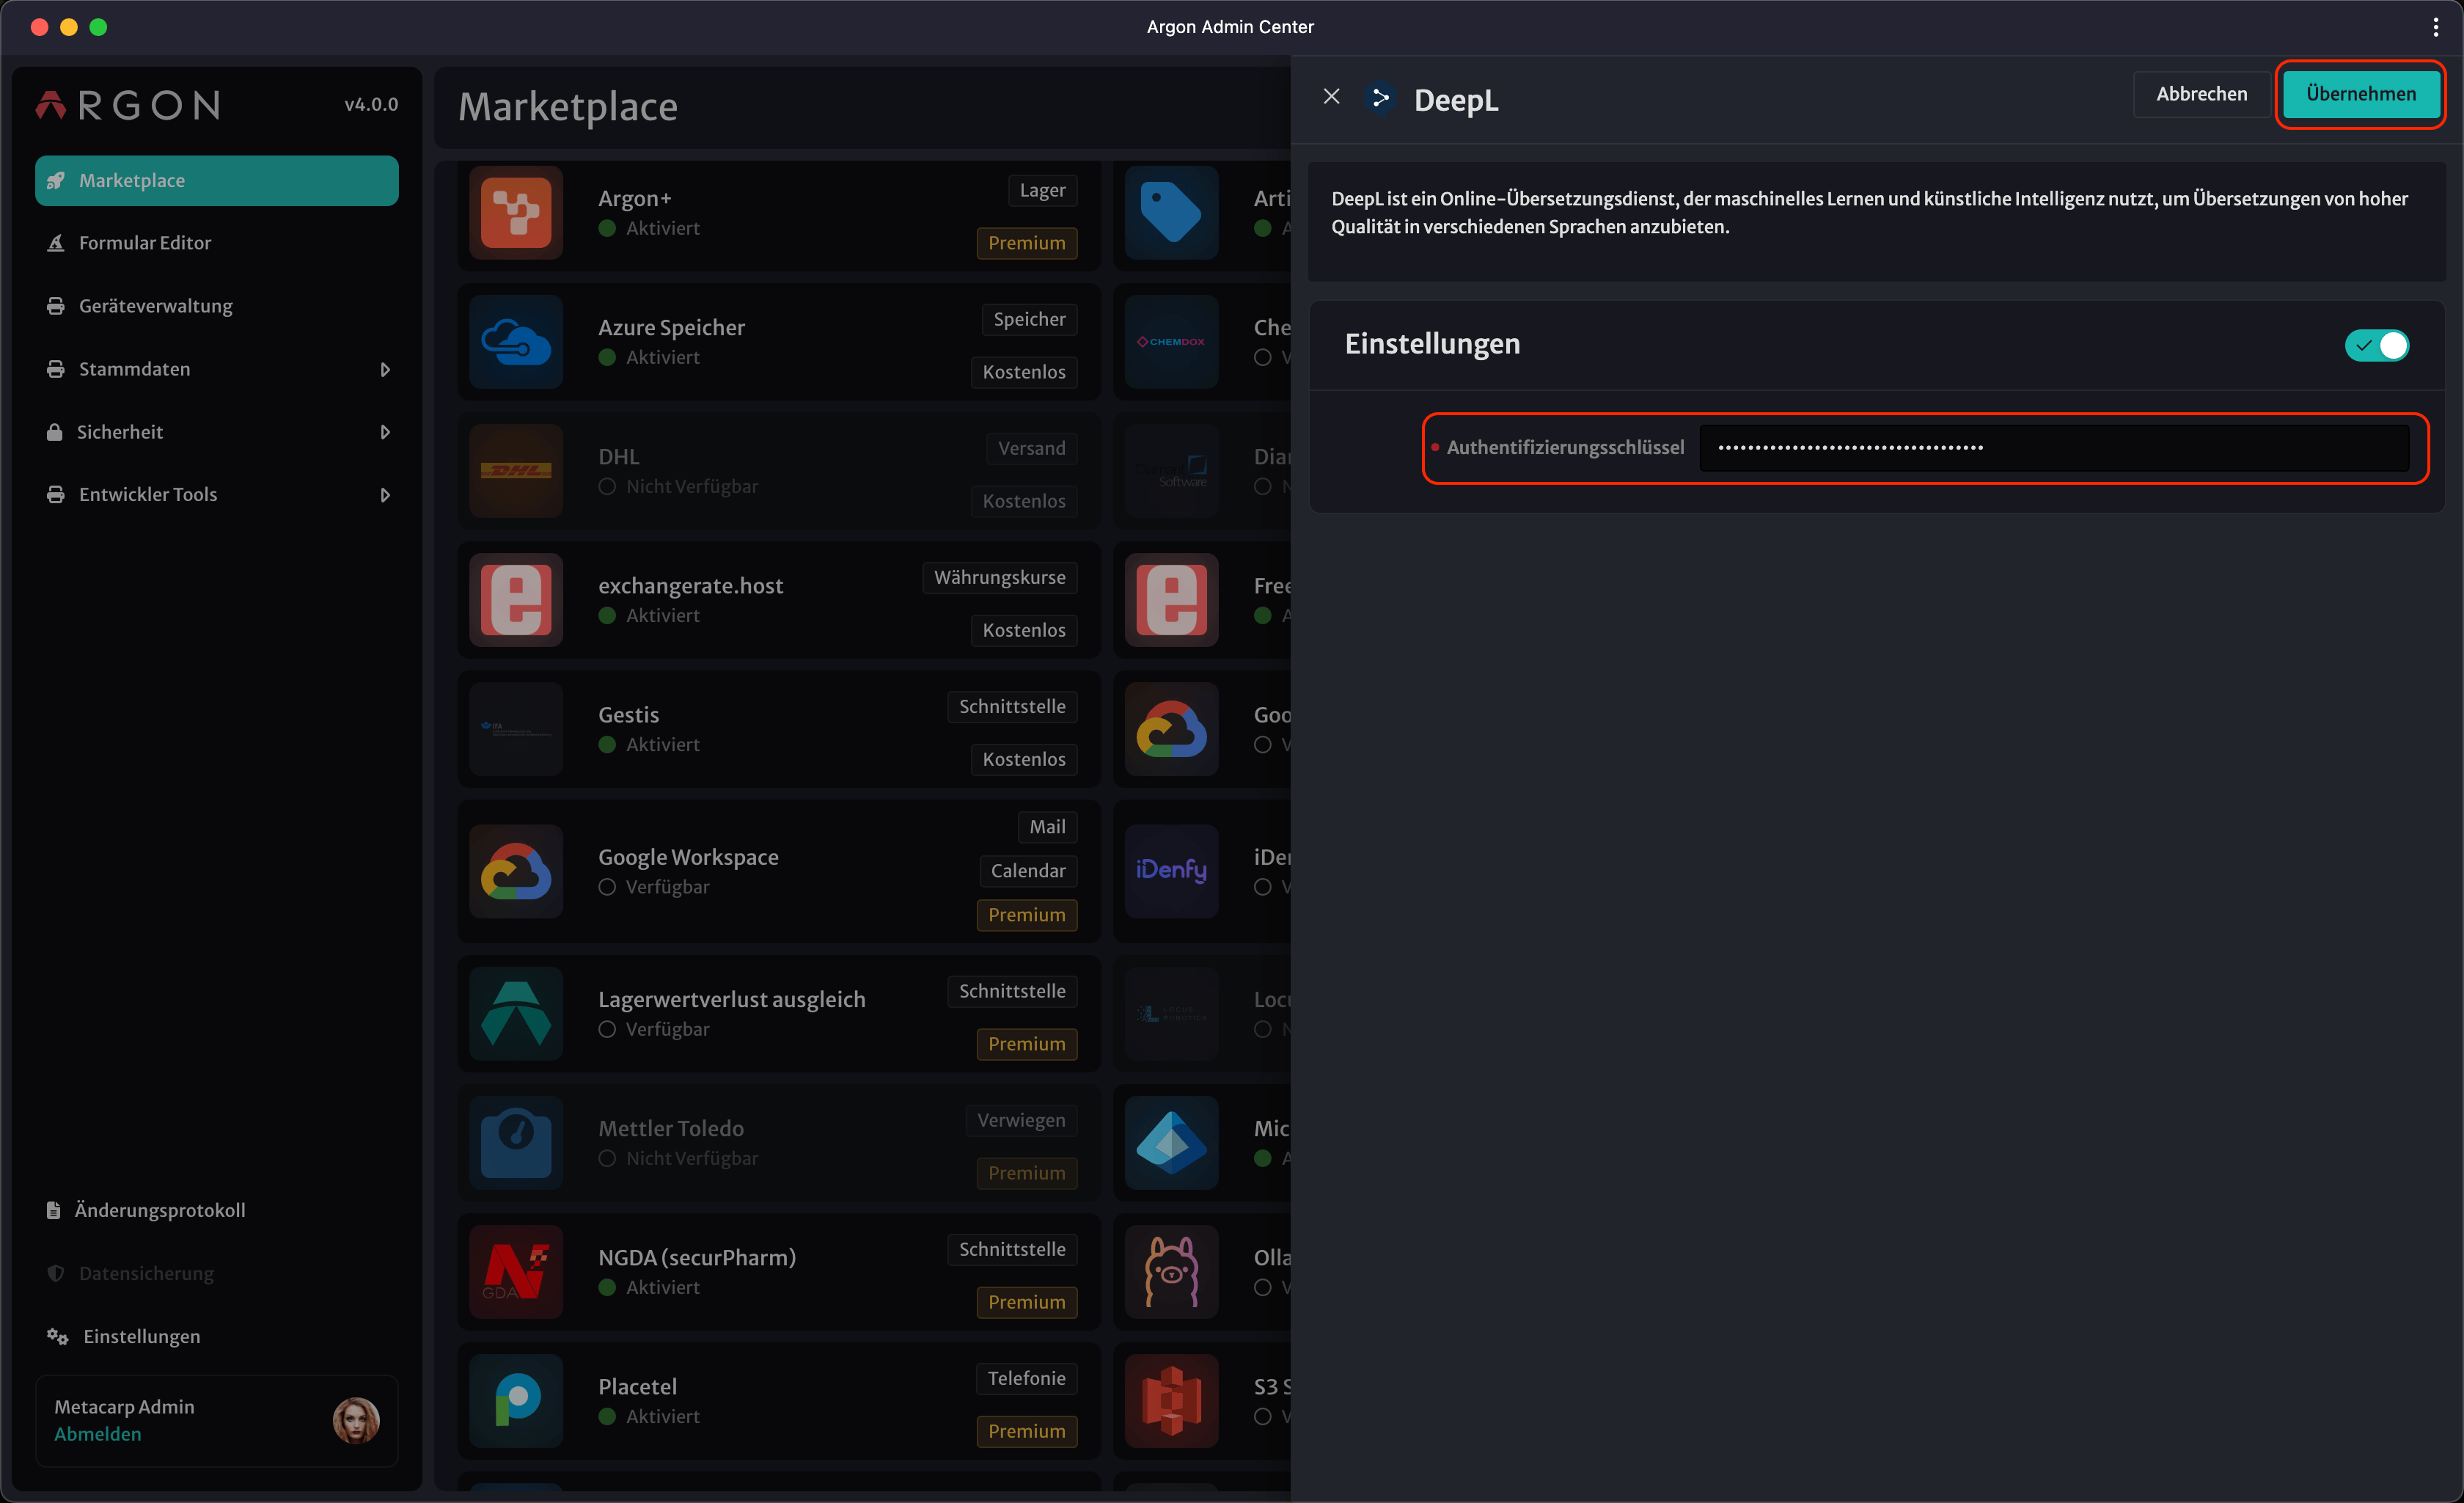Close the DeepL panel with X
The height and width of the screenshot is (1503, 2464).
[1331, 97]
